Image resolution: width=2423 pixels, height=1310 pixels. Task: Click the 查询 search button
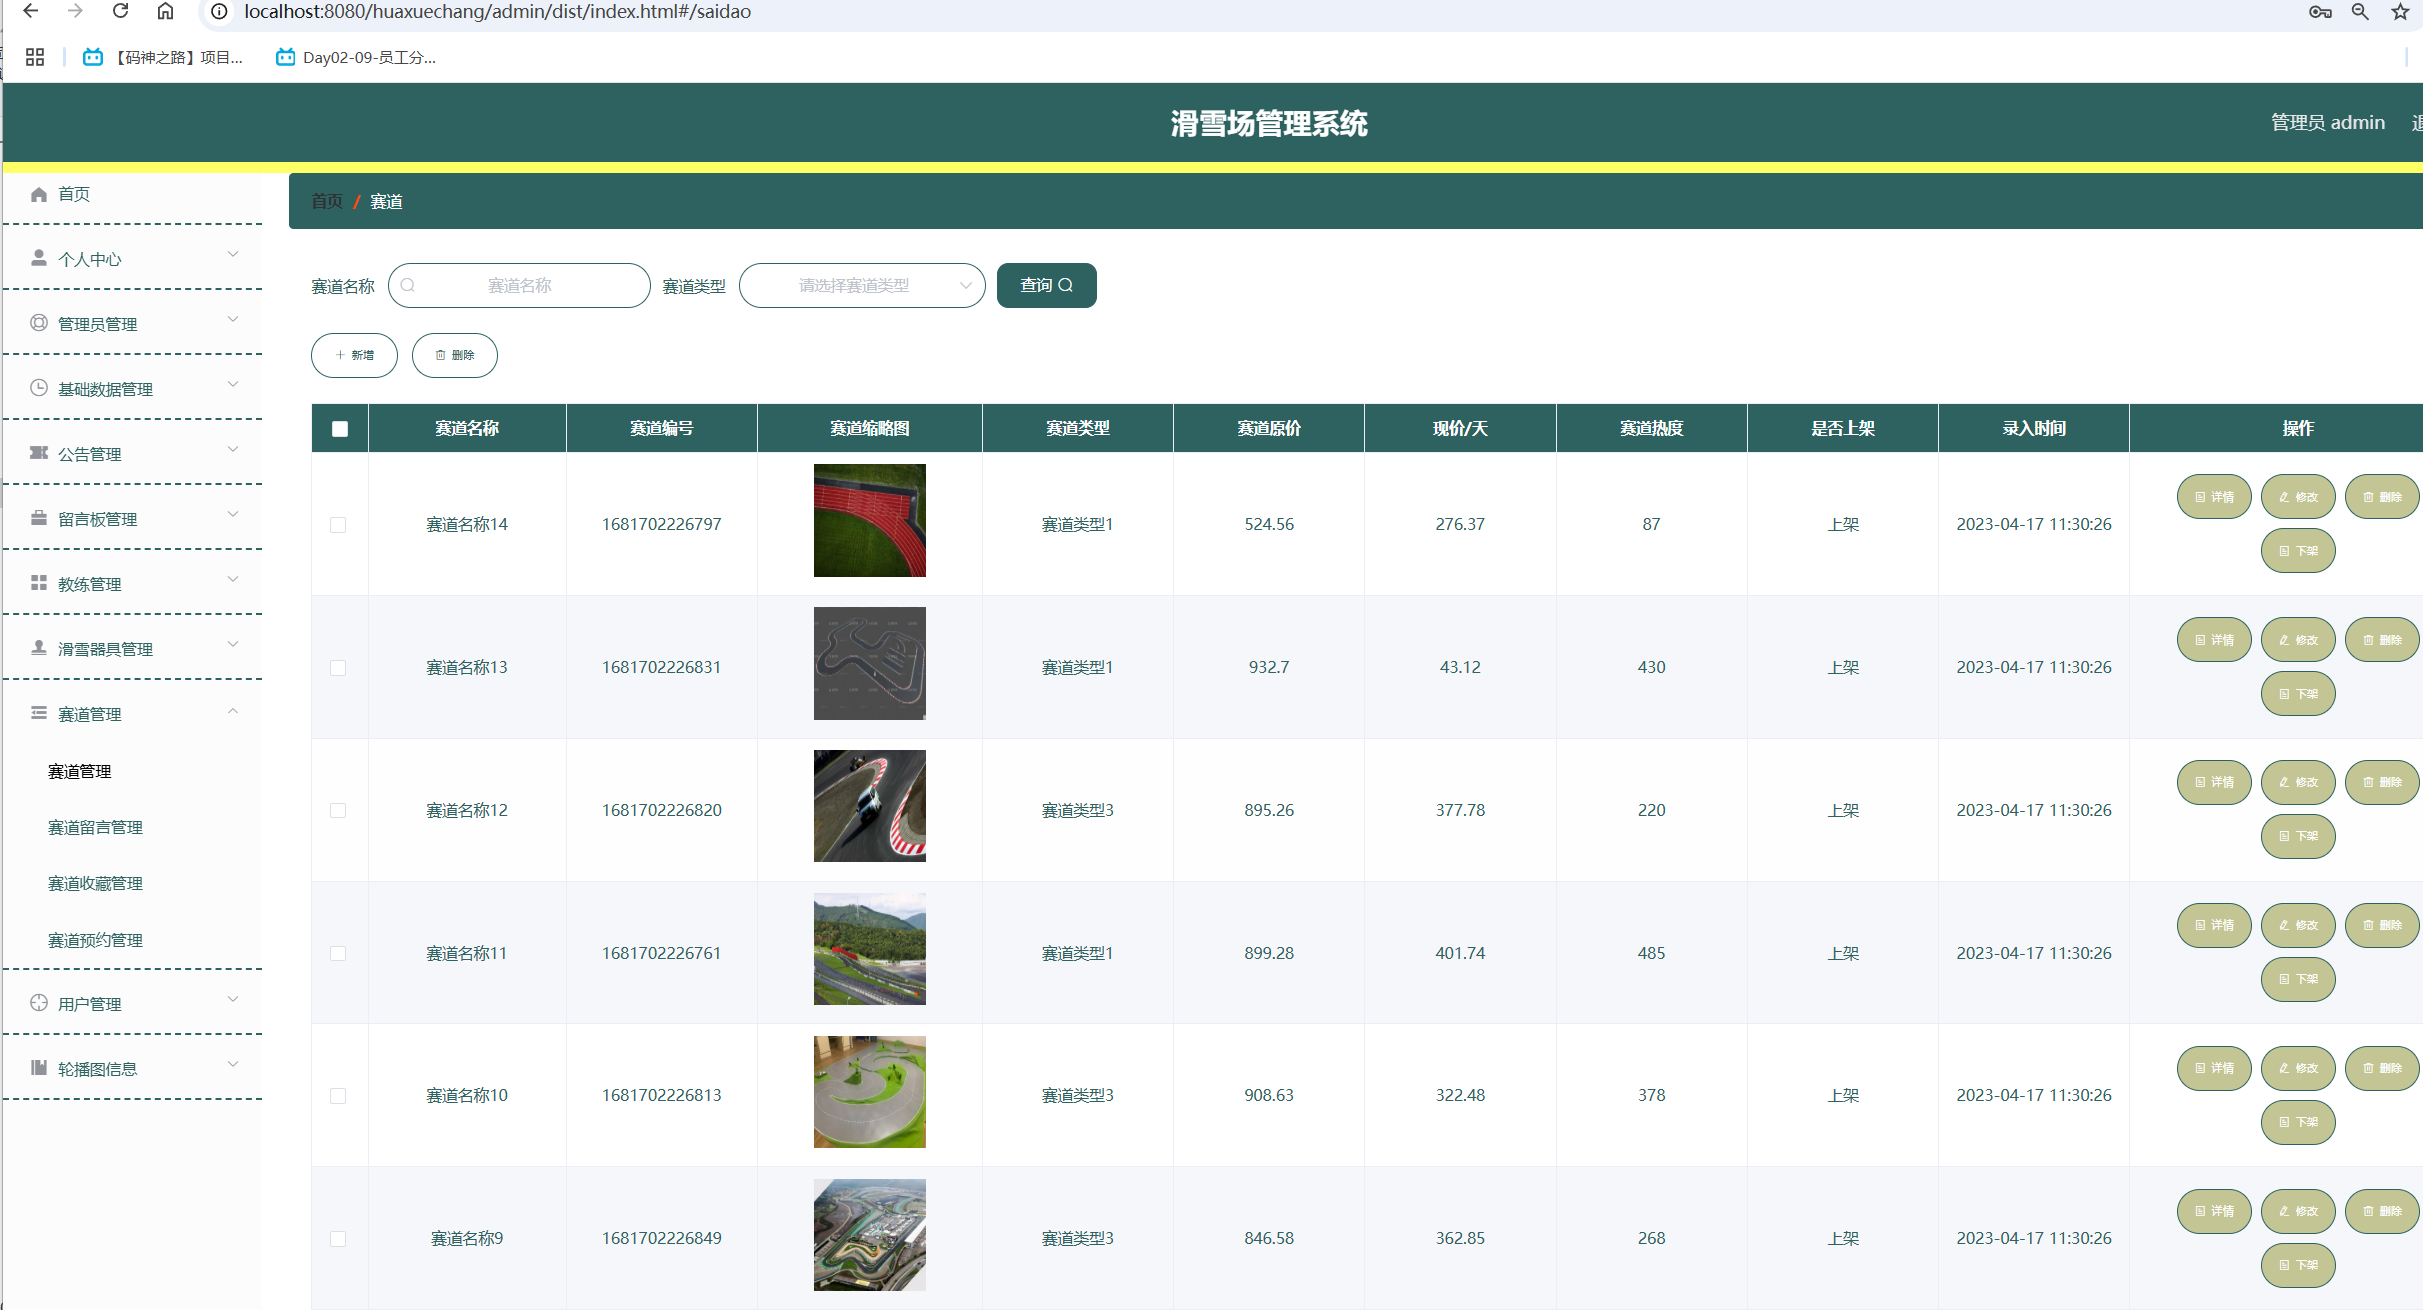tap(1047, 286)
